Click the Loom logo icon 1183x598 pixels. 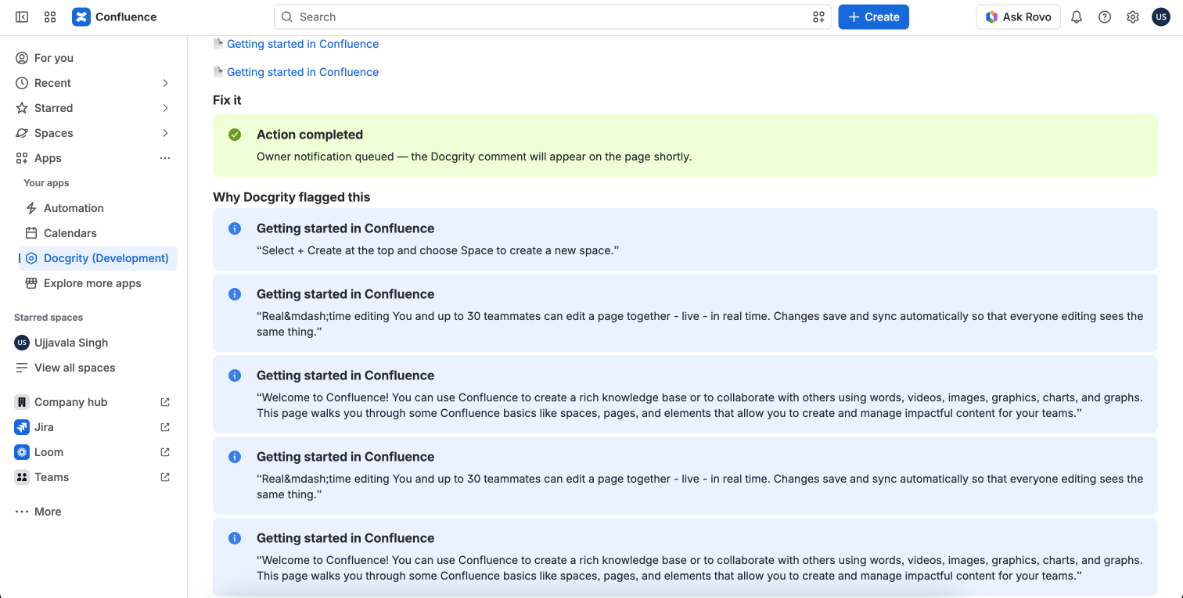coord(22,452)
